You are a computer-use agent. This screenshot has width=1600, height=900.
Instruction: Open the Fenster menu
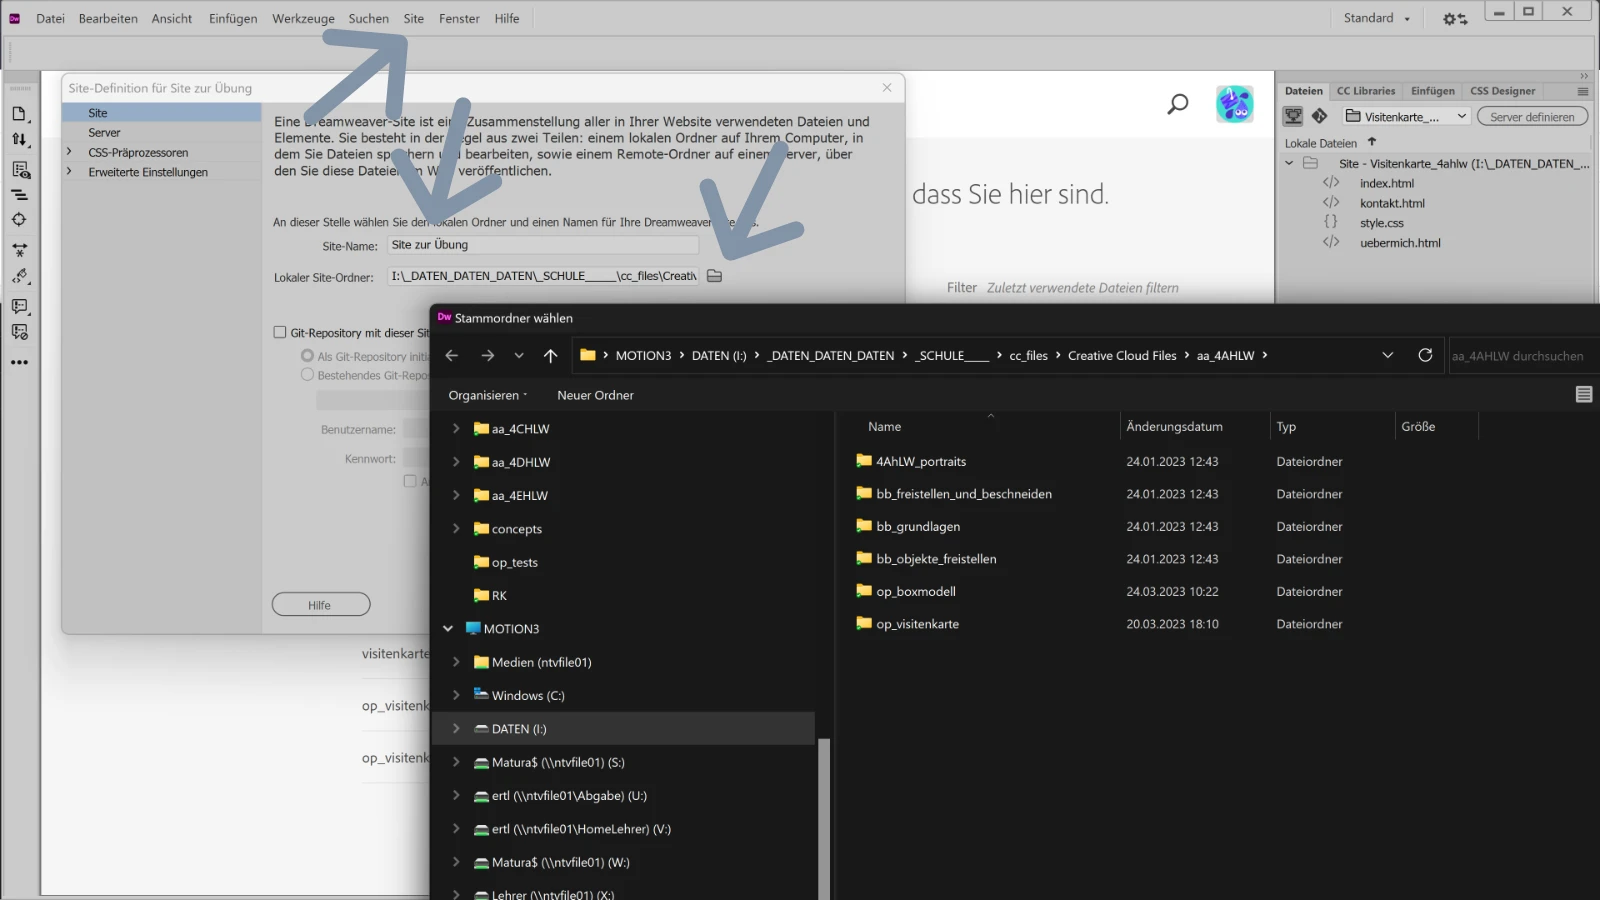[459, 18]
